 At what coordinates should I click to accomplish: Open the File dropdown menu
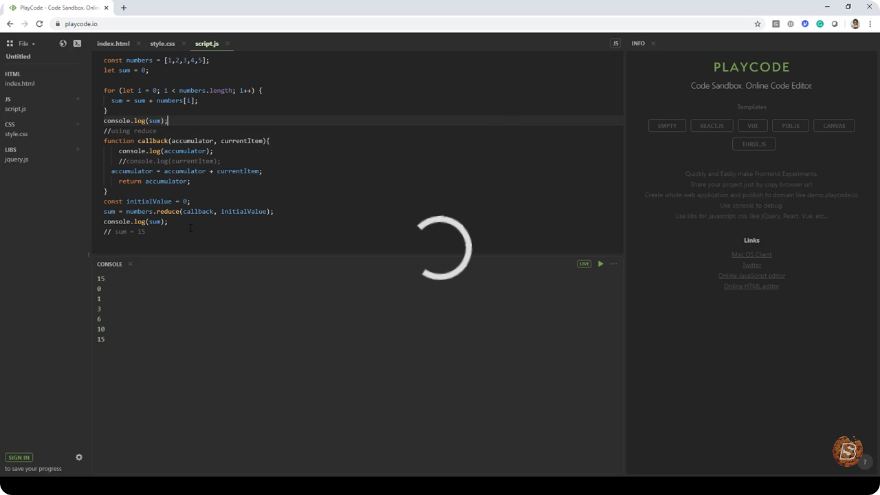click(26, 43)
